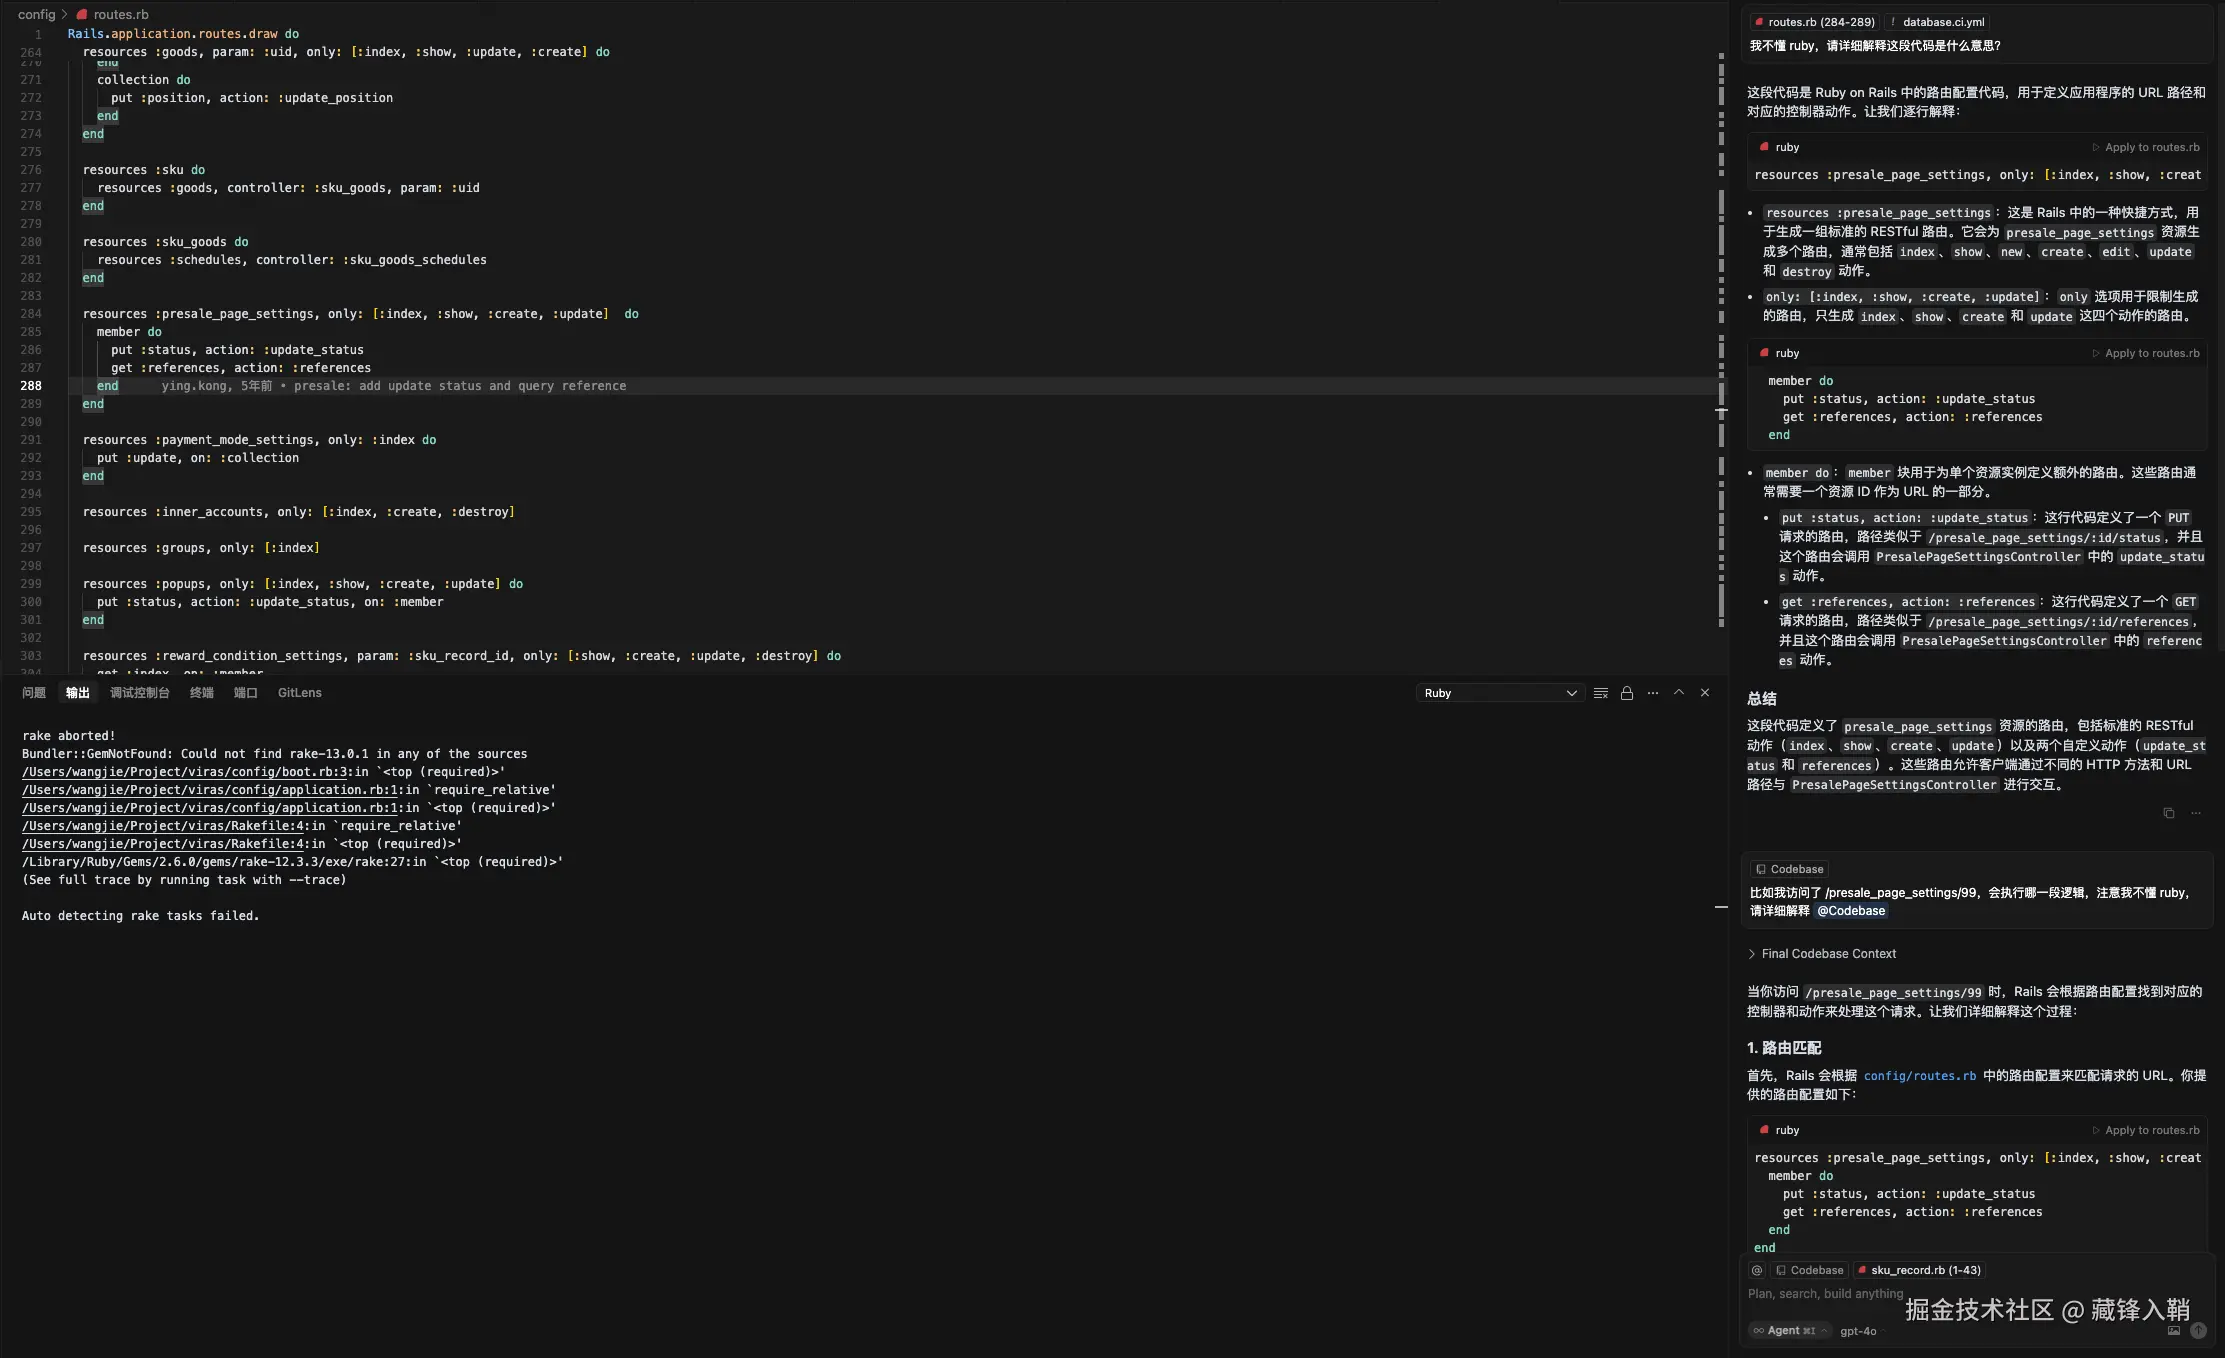Copy the first chat response
2225x1358 pixels.
[x=2168, y=813]
